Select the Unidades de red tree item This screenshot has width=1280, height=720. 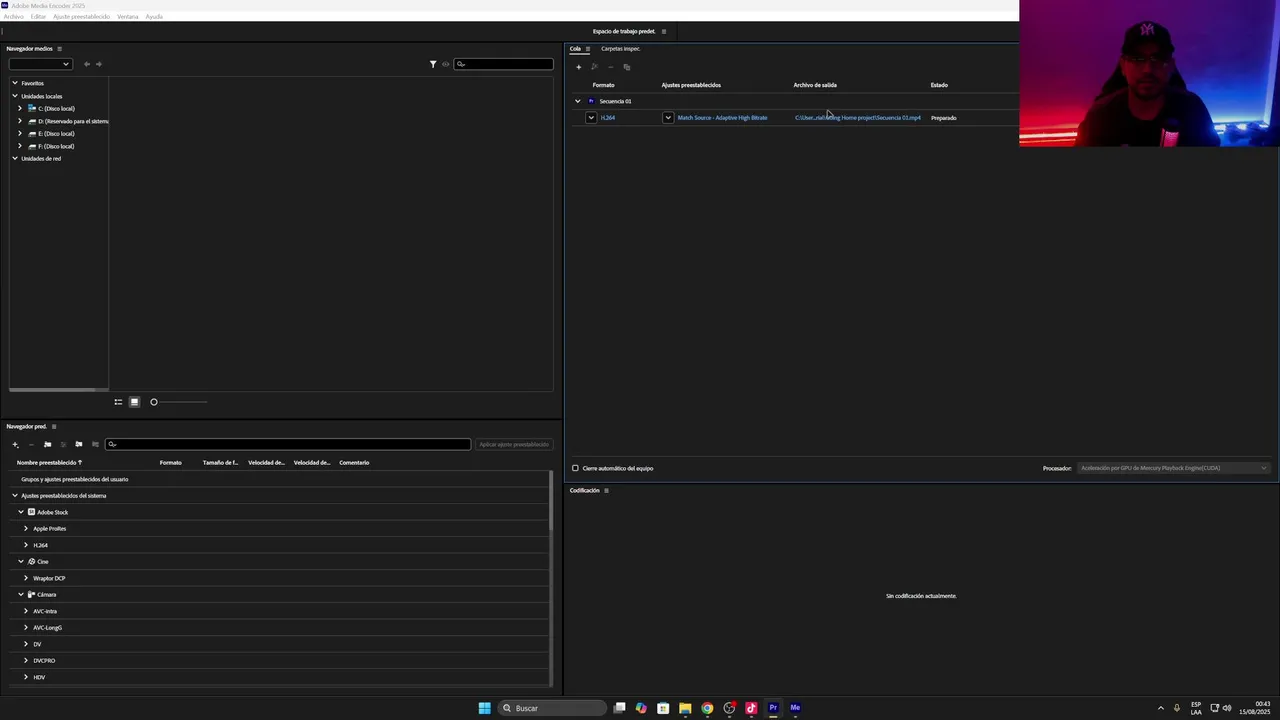click(x=41, y=158)
